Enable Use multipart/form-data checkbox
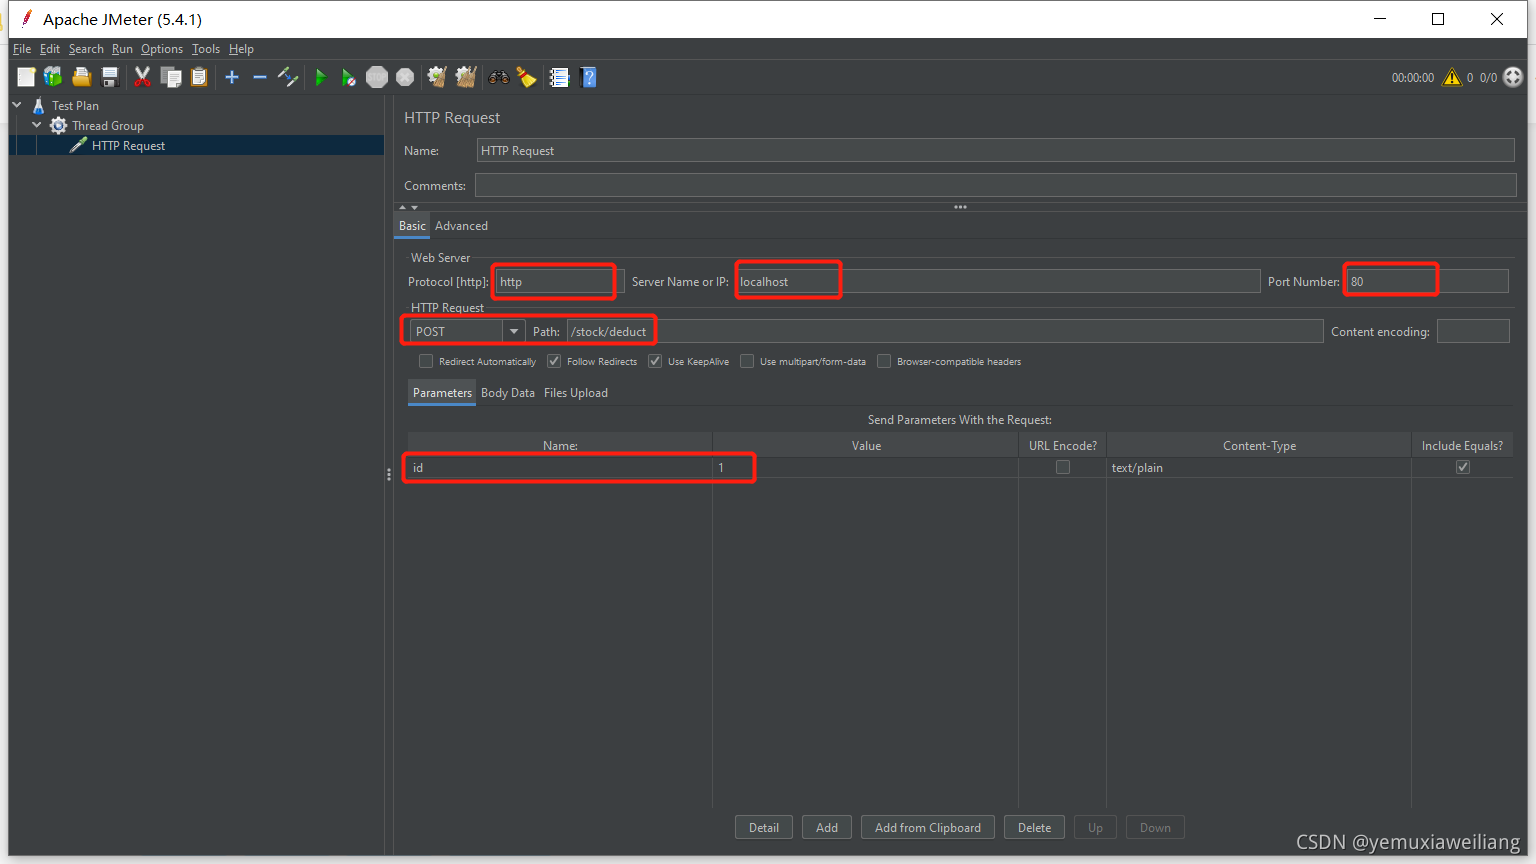 747,361
